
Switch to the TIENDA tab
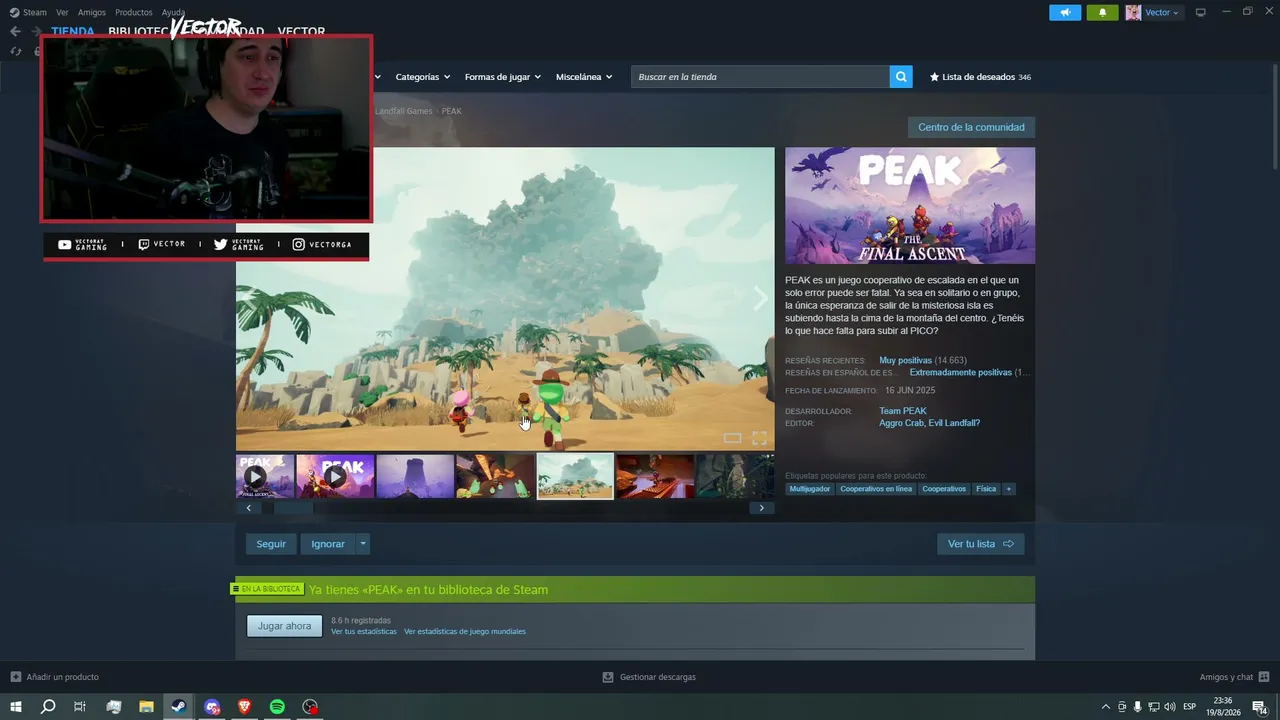click(73, 31)
